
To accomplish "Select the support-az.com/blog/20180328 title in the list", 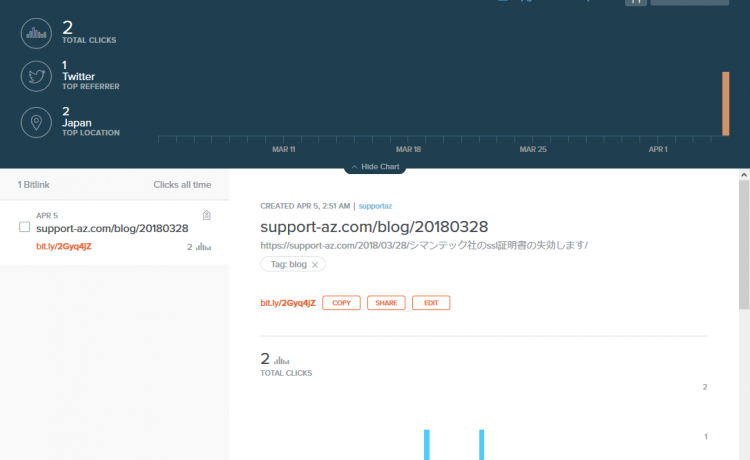I will point(112,229).
